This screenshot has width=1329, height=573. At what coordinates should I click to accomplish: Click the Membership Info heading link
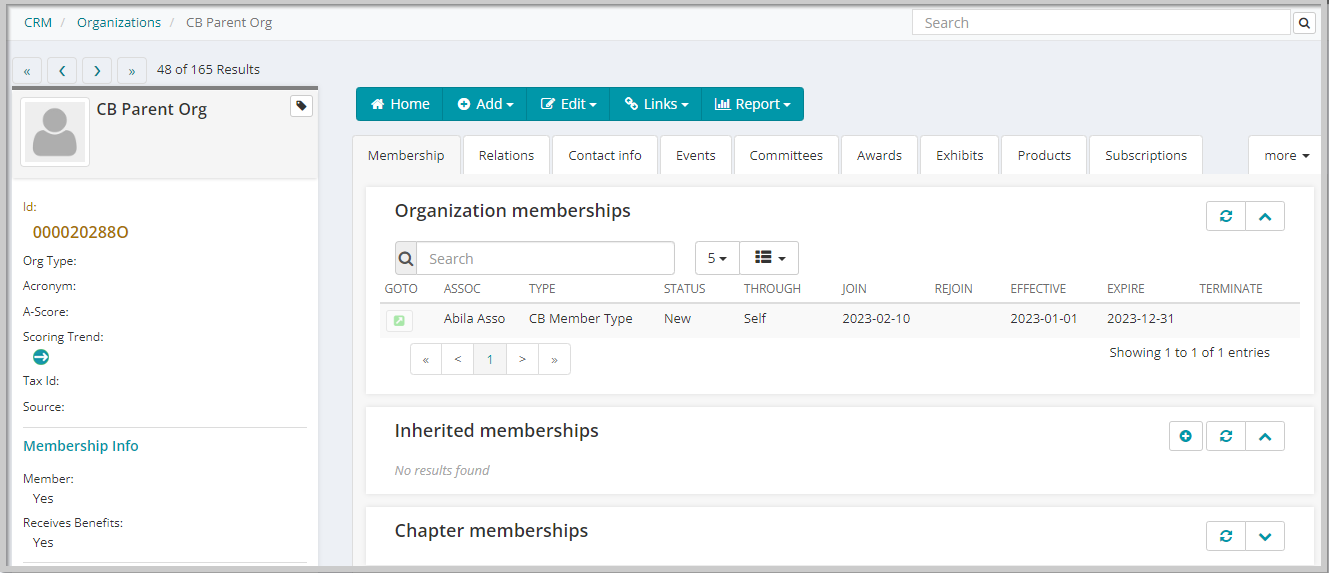(81, 446)
